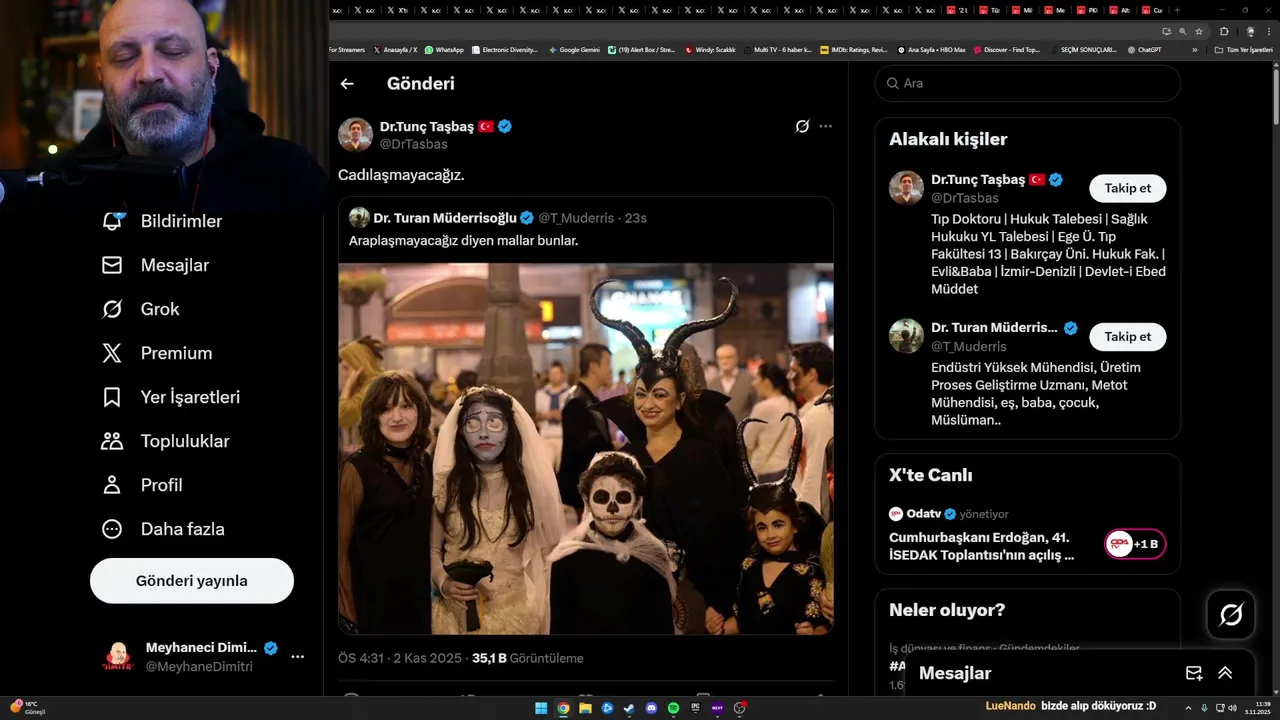Follow Dr. Turan Müderrisoğlu with Takip et
Image resolution: width=1280 pixels, height=720 pixels.
coord(1128,337)
